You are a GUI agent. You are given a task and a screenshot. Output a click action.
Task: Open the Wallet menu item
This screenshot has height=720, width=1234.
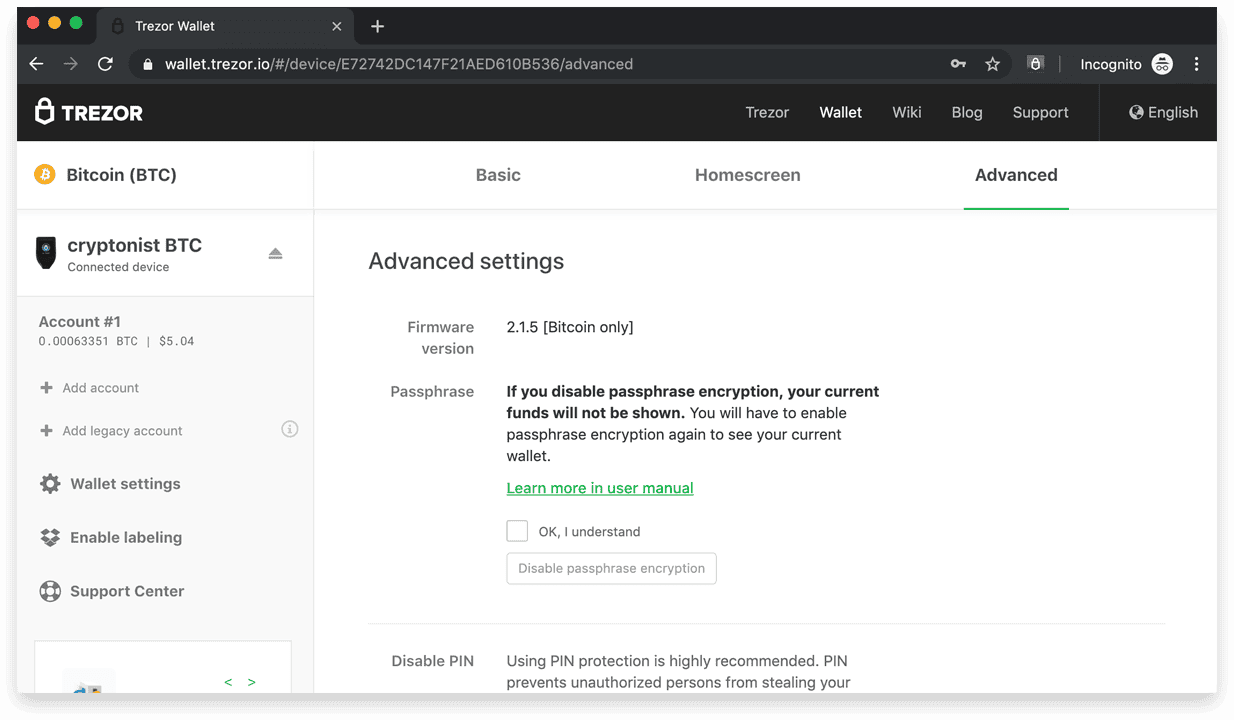click(841, 112)
